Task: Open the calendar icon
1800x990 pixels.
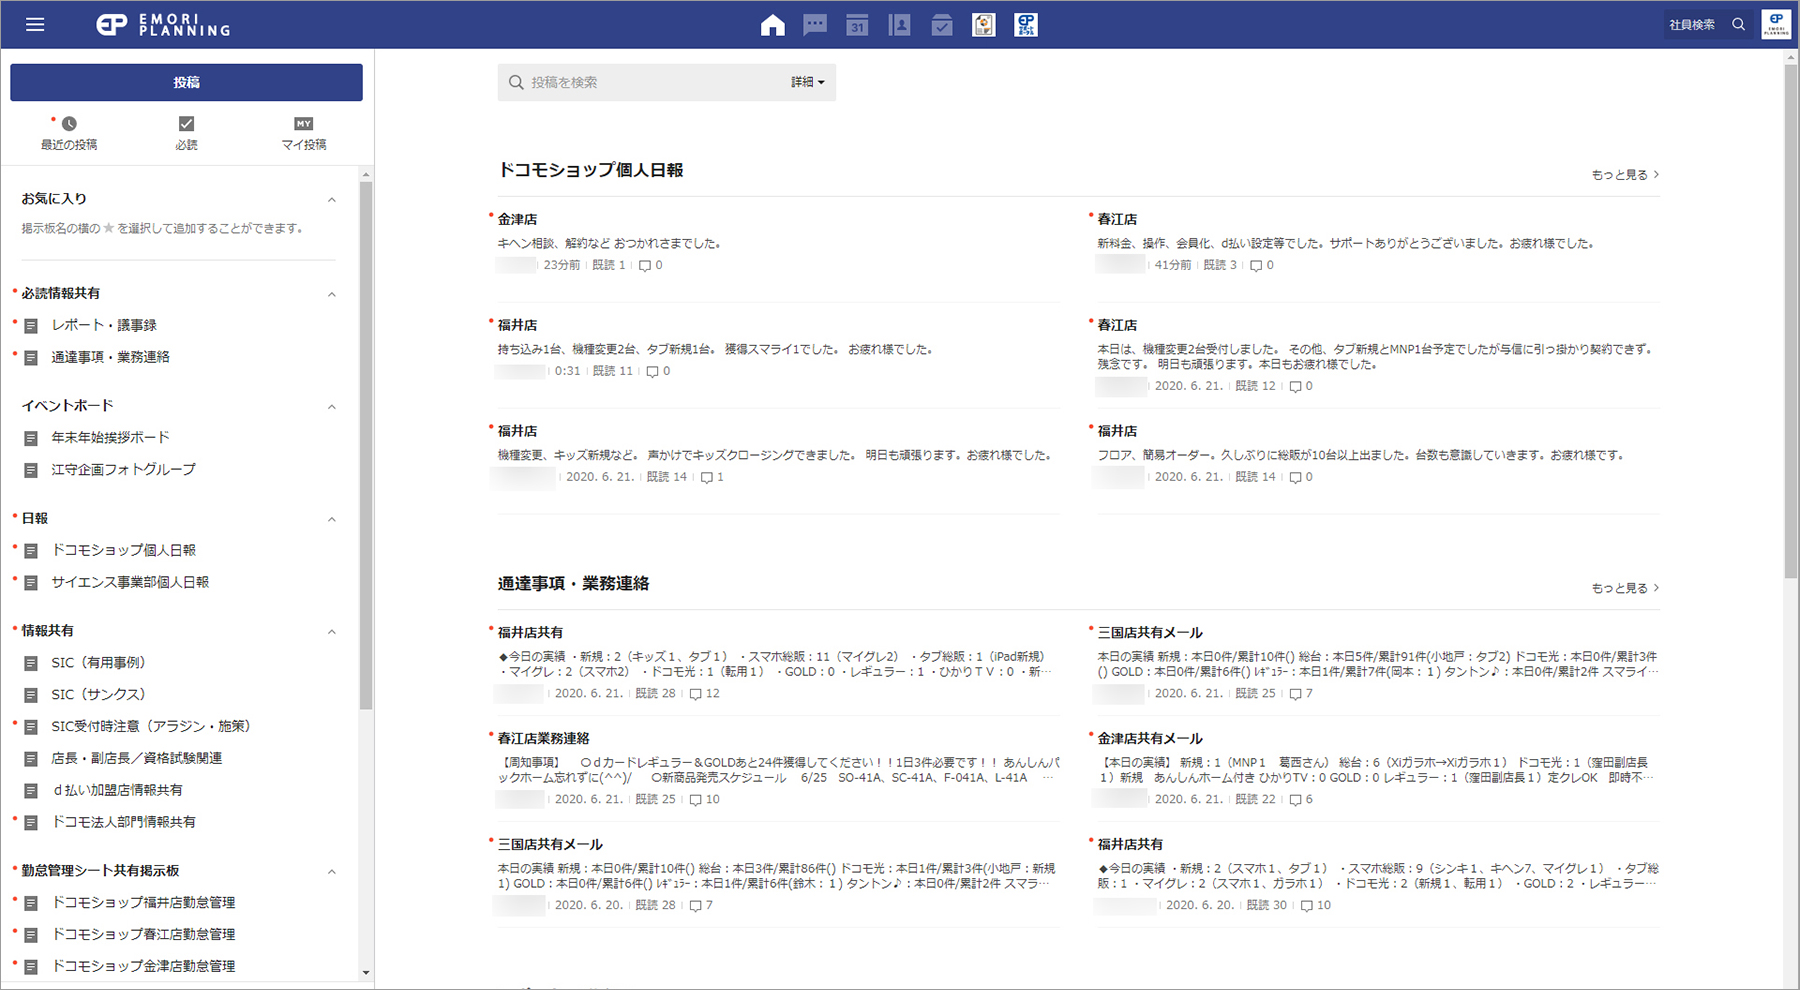Action: tap(857, 25)
